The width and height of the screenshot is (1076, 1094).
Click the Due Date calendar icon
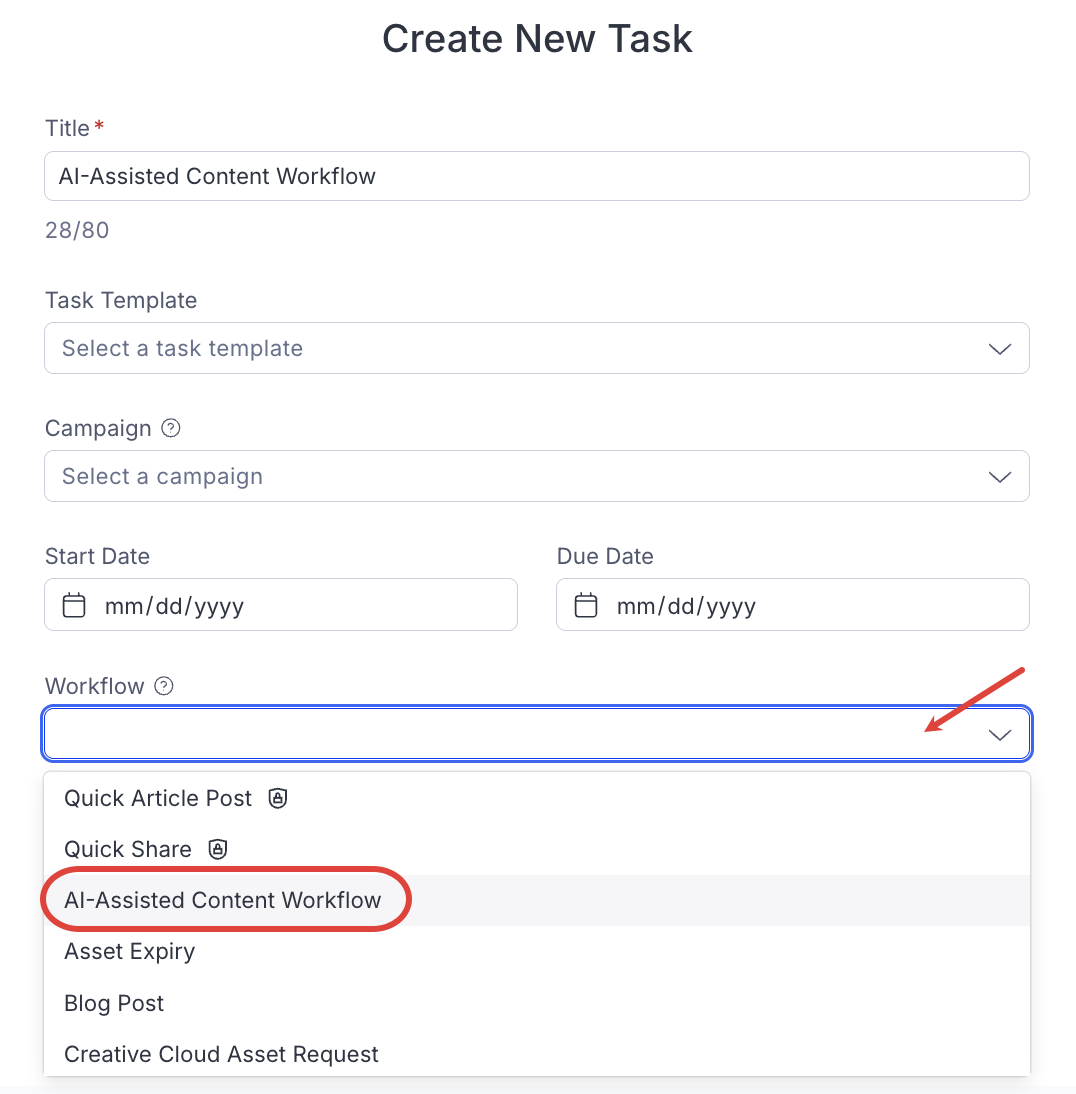tap(585, 604)
